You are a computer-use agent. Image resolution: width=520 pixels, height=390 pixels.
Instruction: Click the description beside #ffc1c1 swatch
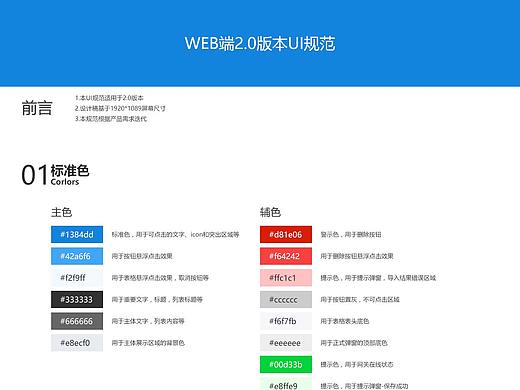378,278
